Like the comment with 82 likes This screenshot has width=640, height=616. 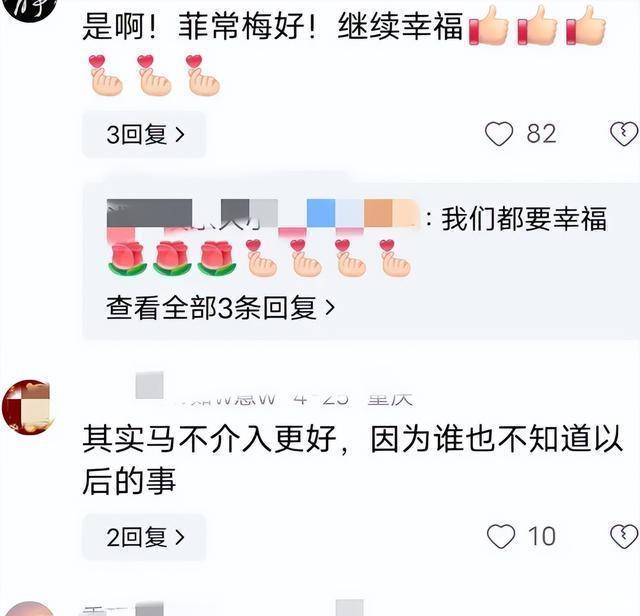(x=499, y=134)
